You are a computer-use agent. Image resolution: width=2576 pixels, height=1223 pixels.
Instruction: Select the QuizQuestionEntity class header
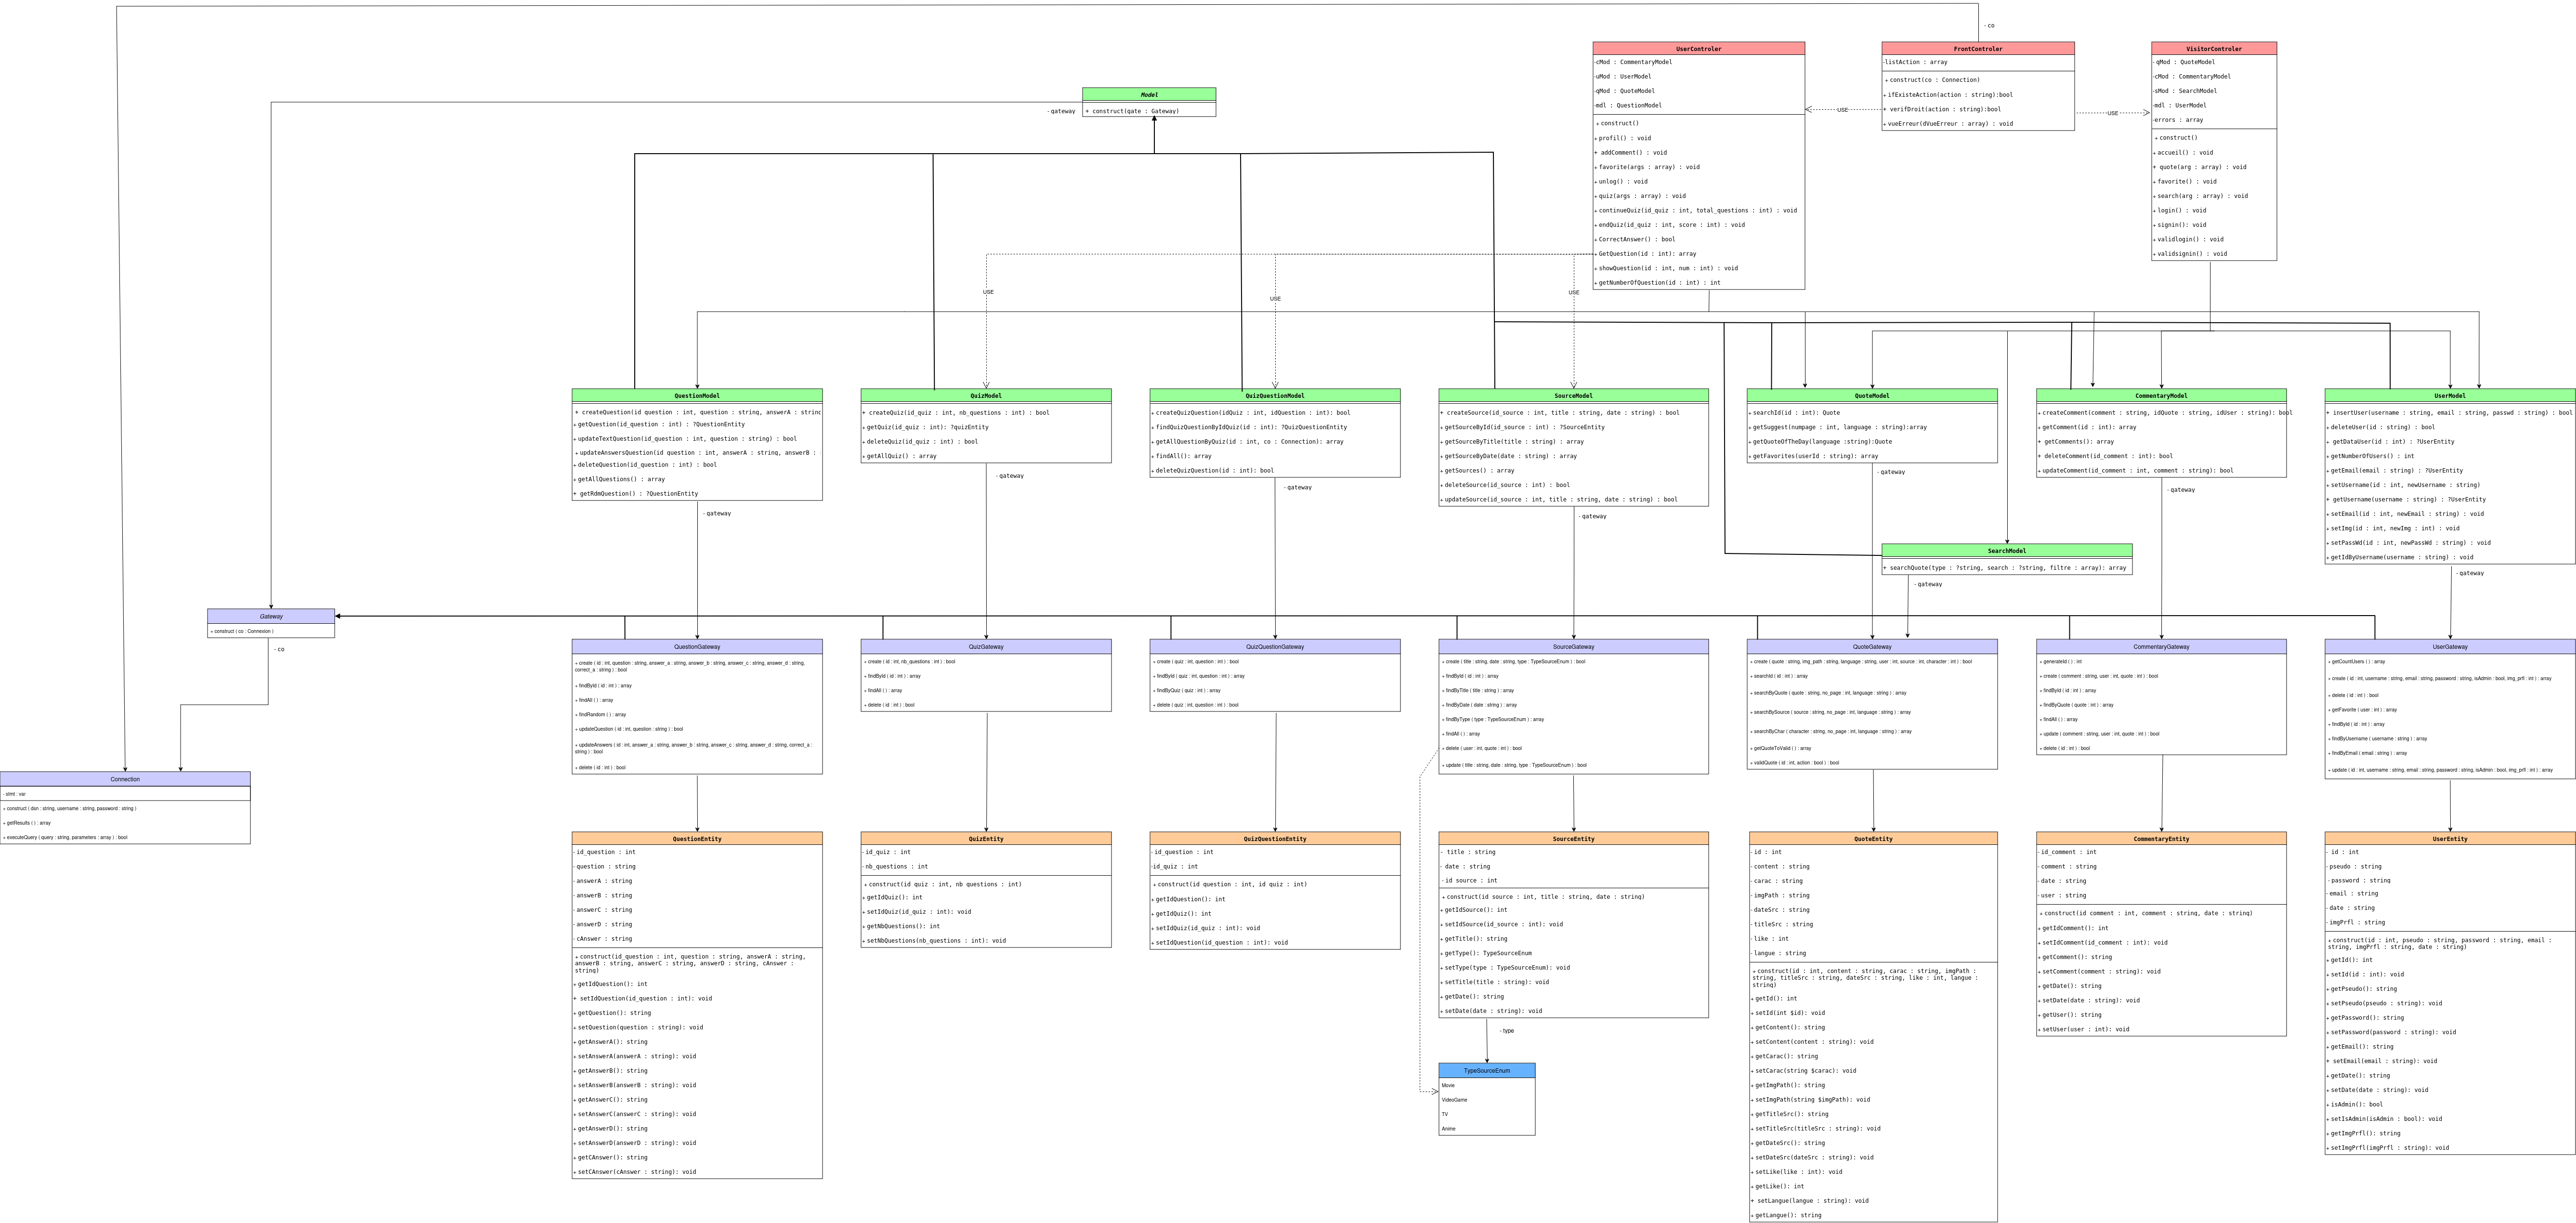point(1275,839)
